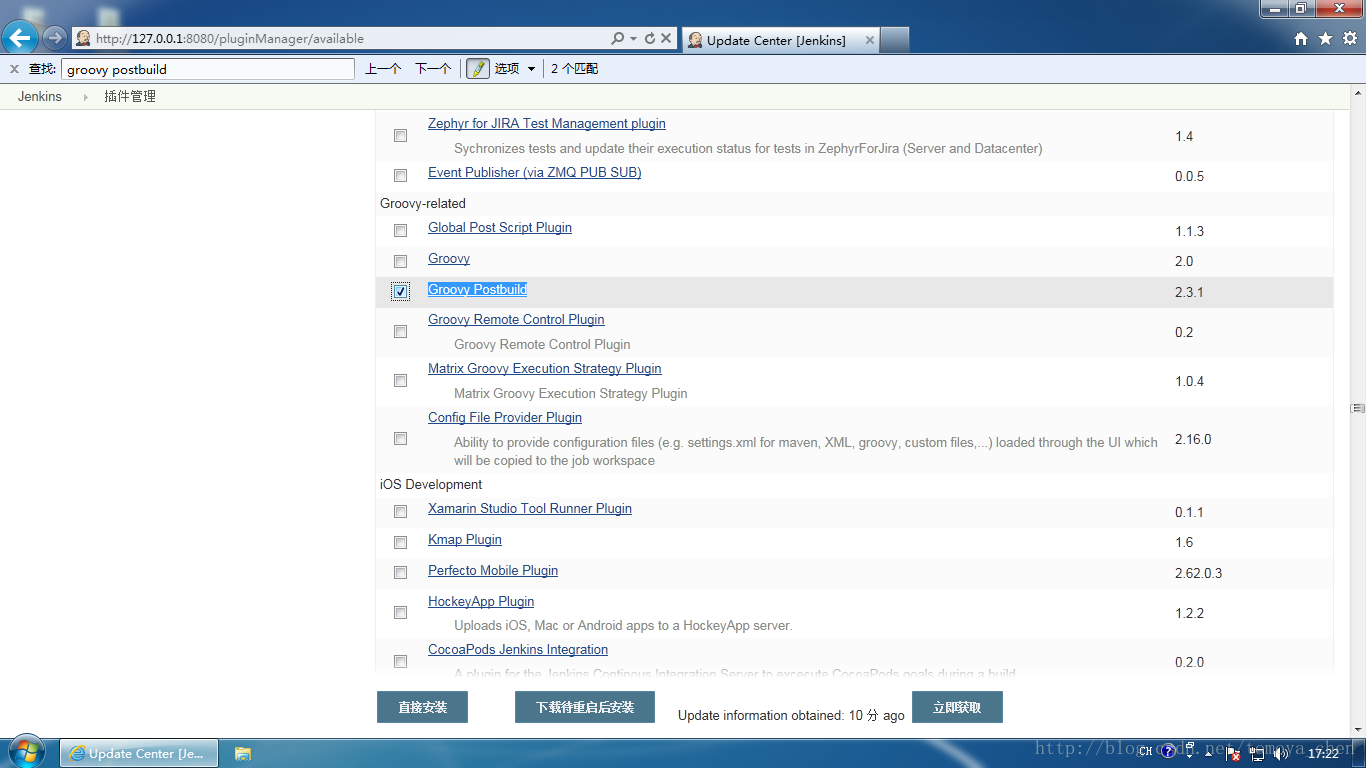1366x768 pixels.
Task: Click the 直接安装 install button
Action: click(422, 707)
